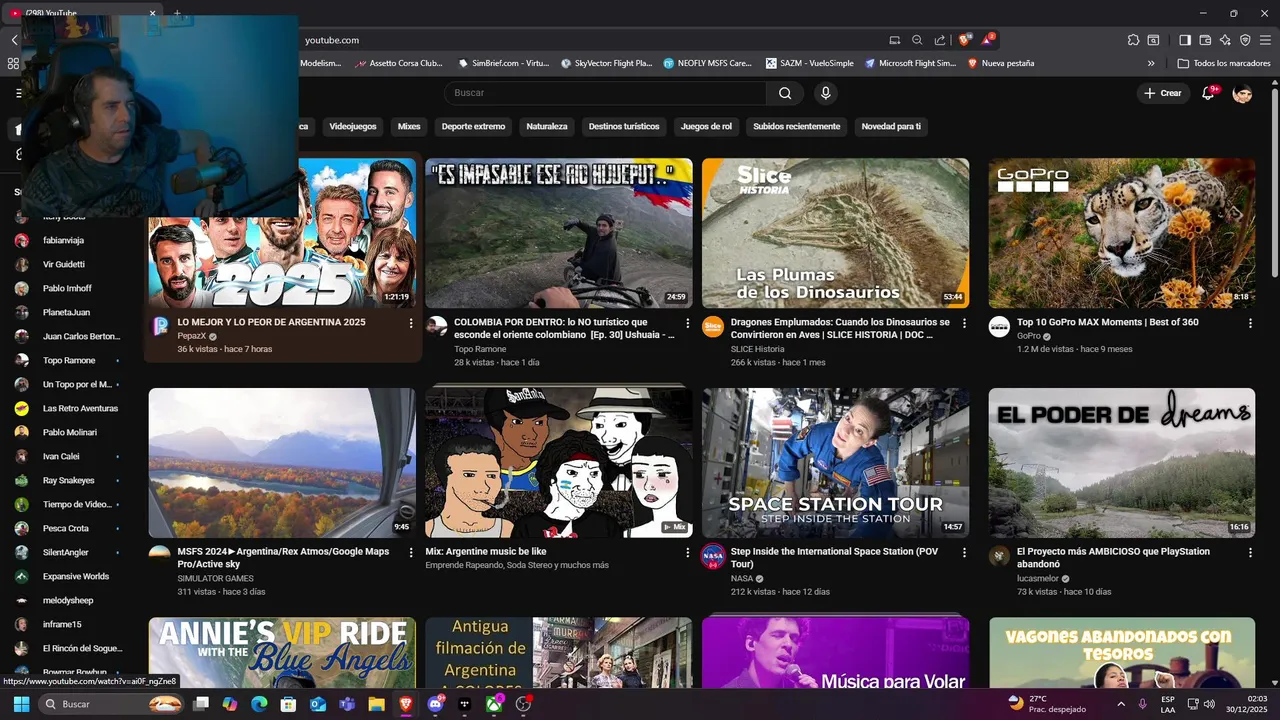The image size is (1280, 720).
Task: Select the Juegos de rol filter chip
Action: [x=706, y=127]
